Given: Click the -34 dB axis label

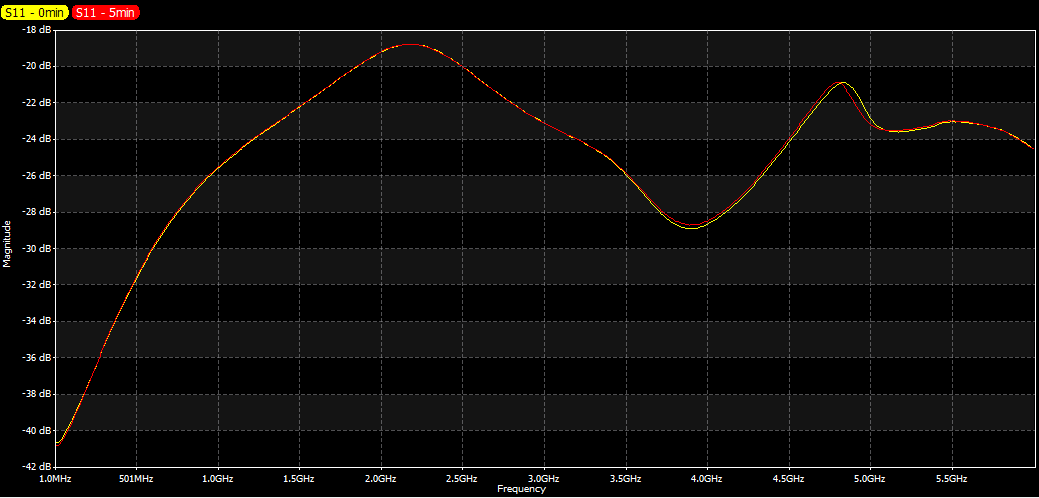Looking at the screenshot, I should [x=36, y=321].
